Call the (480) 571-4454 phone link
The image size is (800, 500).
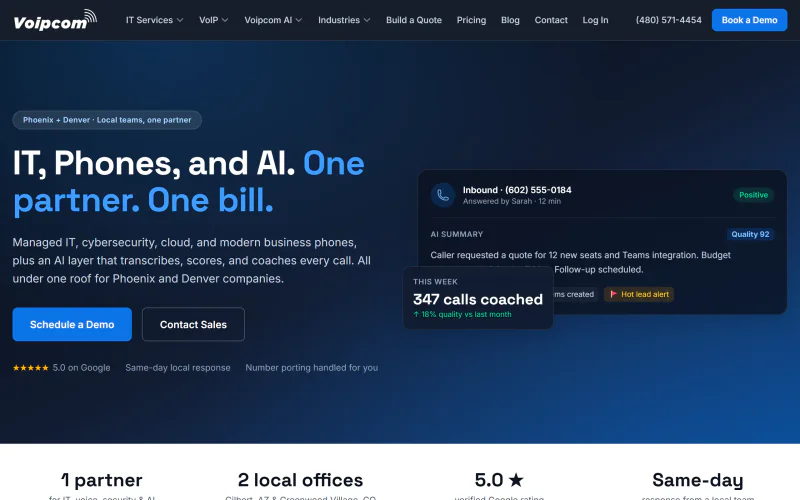pos(668,20)
